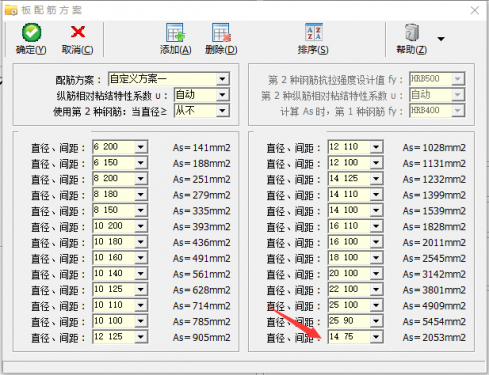Expand the 配筋方案 dropdown
The height and width of the screenshot is (375, 489).
(x=222, y=79)
